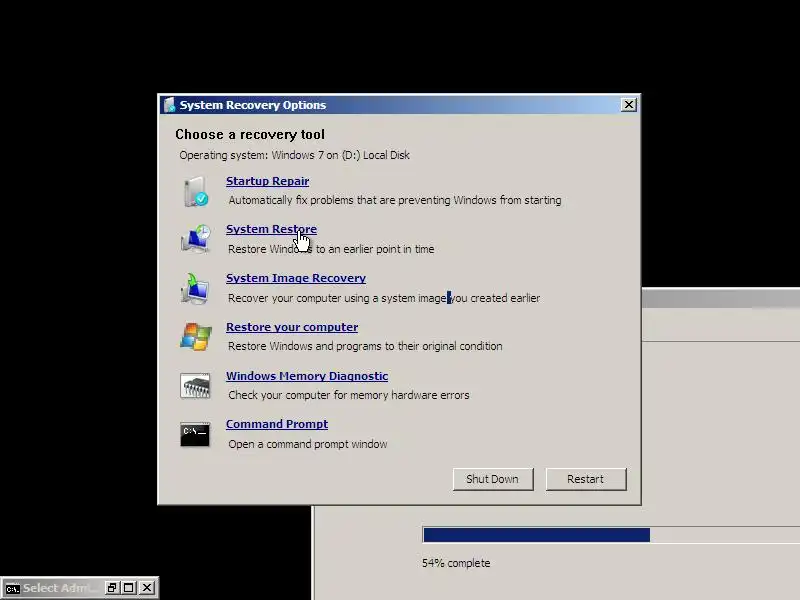This screenshot has width=800, height=600.
Task: Click the minimized Select Admin console icon
Action: [x=12, y=589]
